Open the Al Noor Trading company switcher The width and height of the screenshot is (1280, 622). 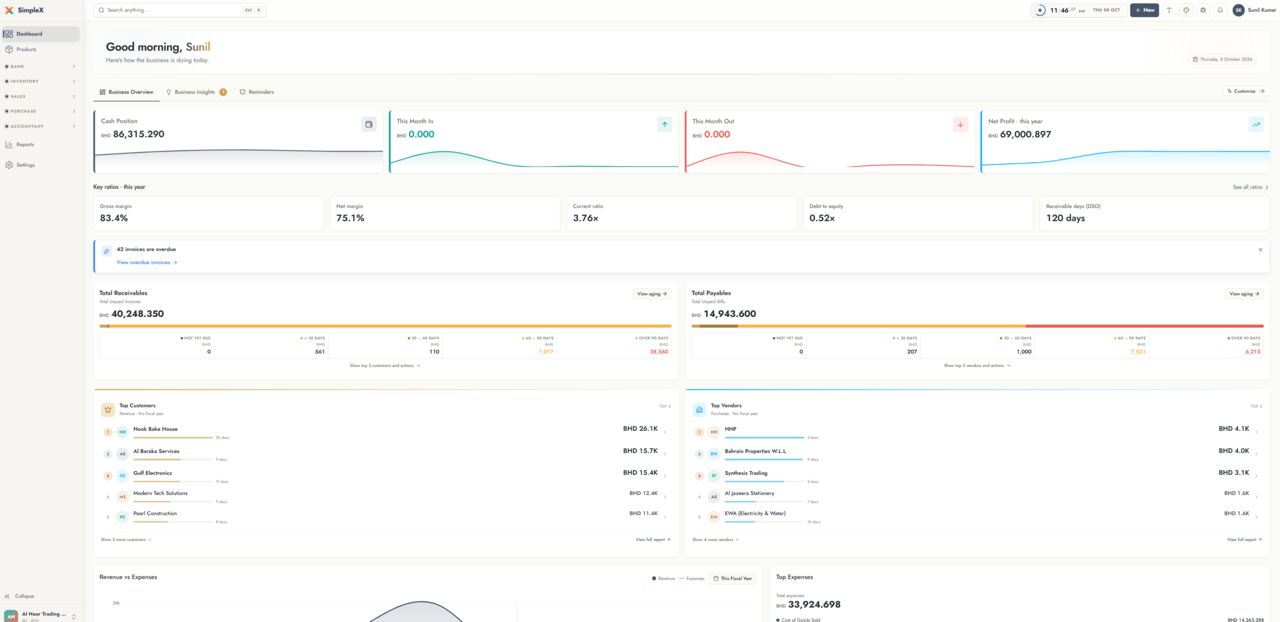(41, 615)
